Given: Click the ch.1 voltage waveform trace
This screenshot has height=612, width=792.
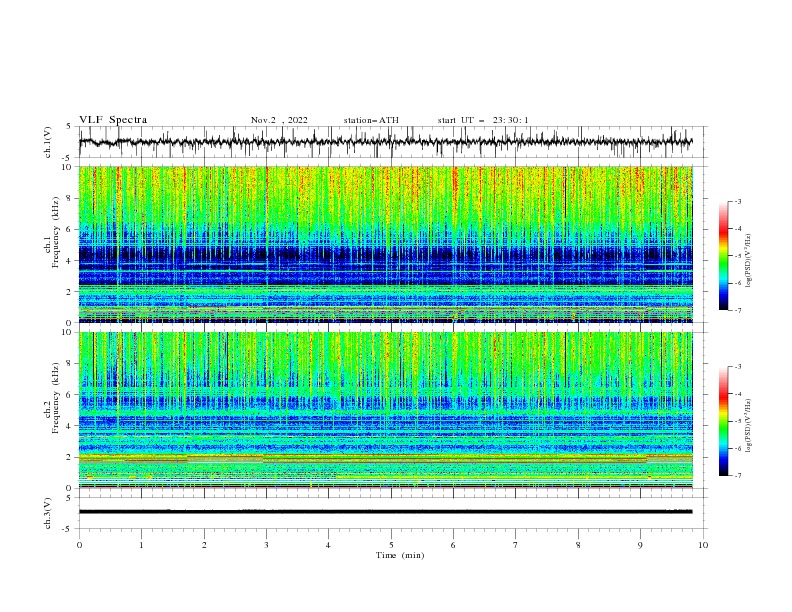Looking at the screenshot, I should coord(386,142).
